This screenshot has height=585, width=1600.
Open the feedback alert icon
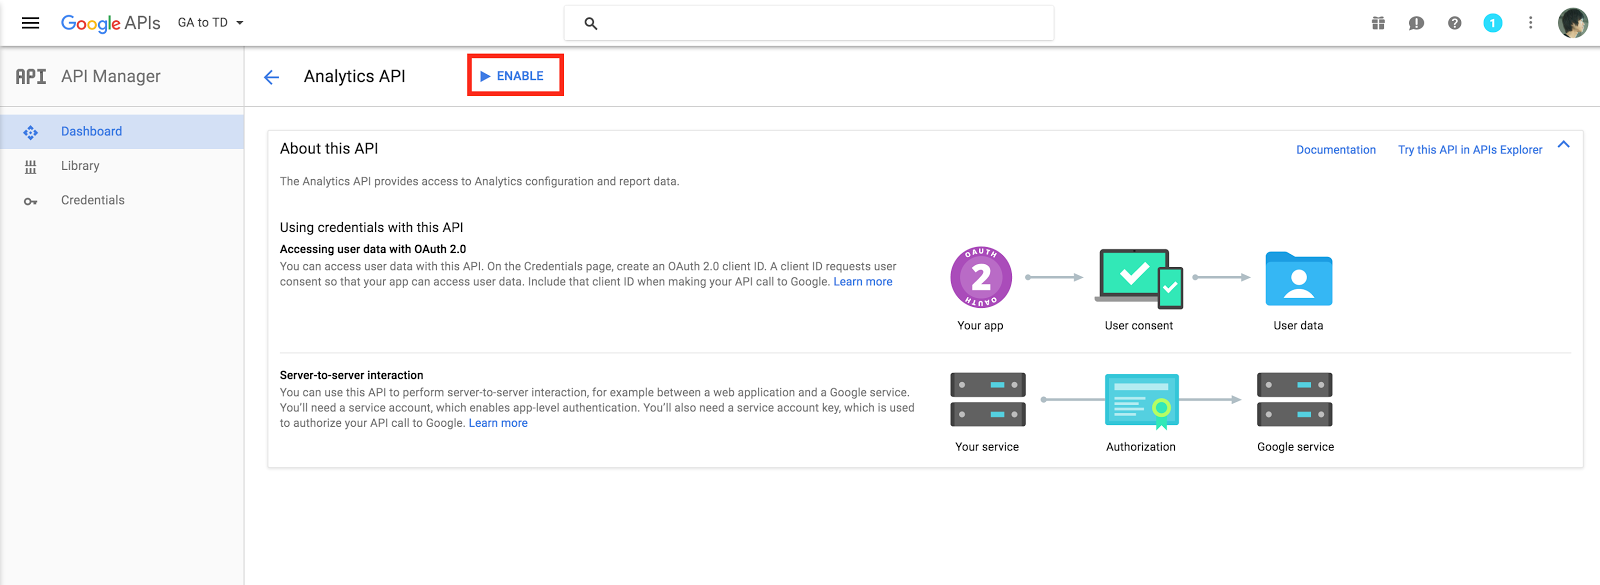coord(1416,23)
